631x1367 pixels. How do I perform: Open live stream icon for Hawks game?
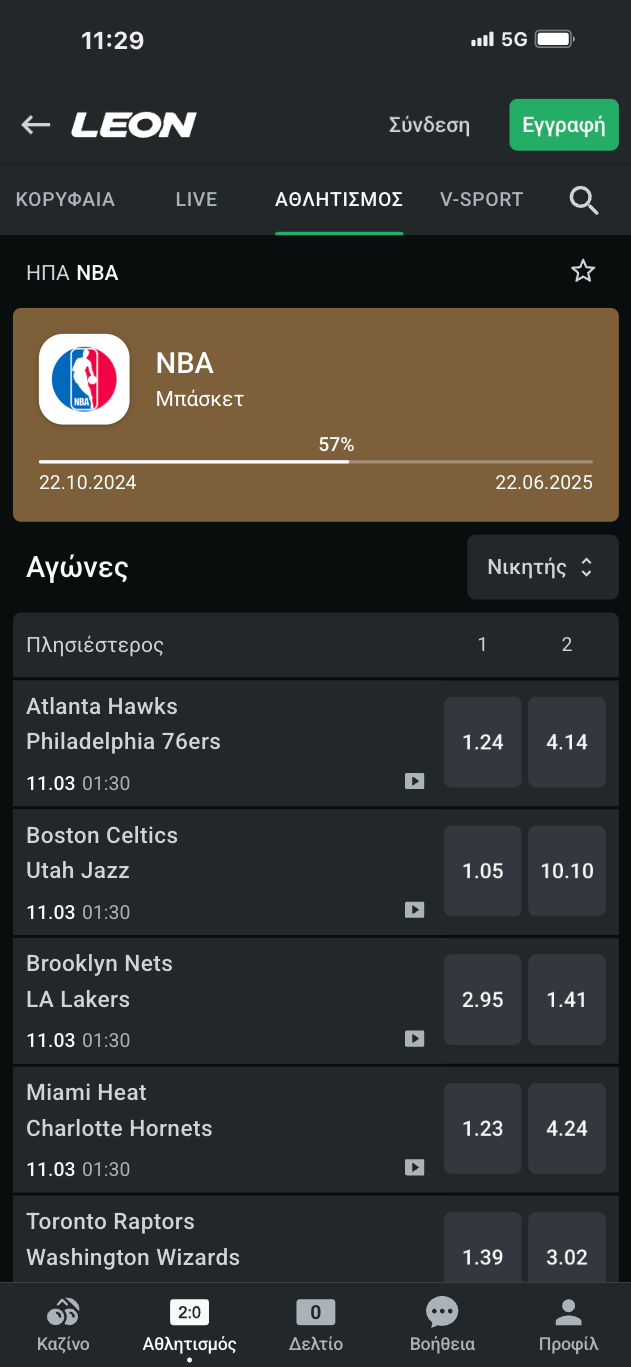pyautogui.click(x=414, y=782)
